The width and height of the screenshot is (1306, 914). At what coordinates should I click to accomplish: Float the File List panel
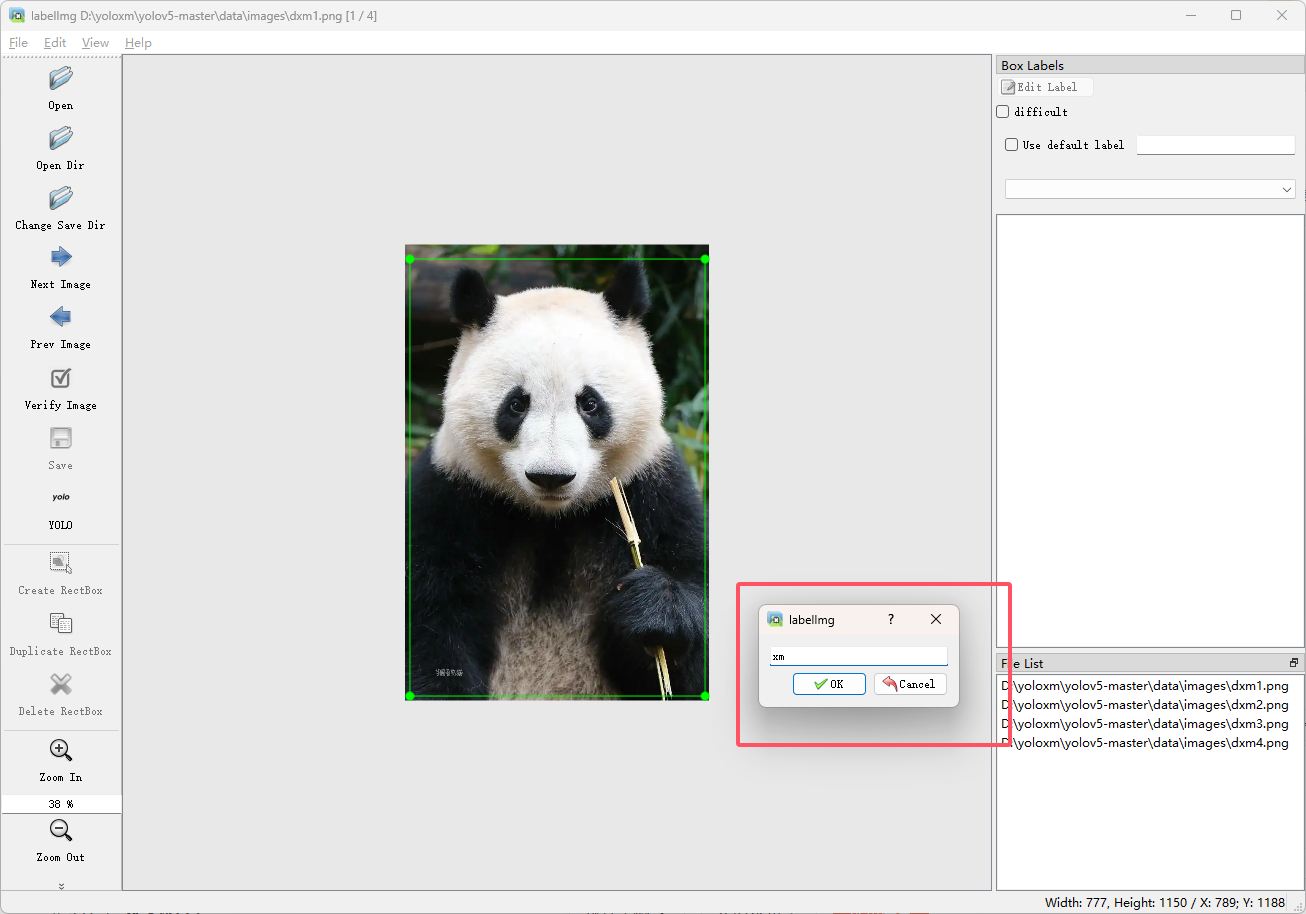pyautogui.click(x=1294, y=663)
